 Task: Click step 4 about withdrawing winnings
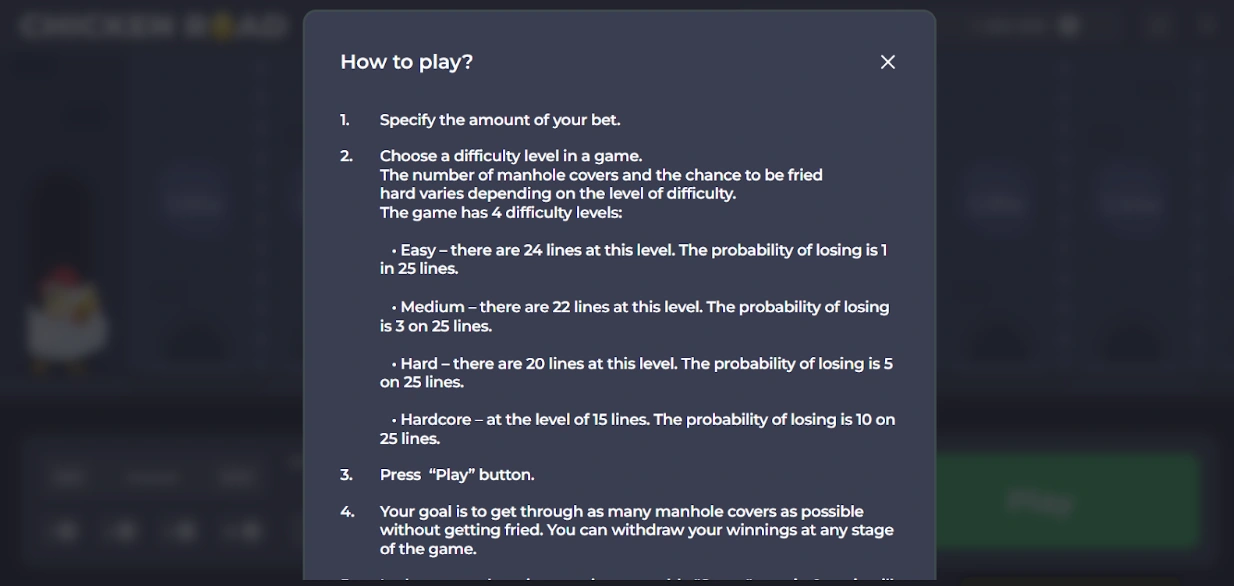[637, 530]
